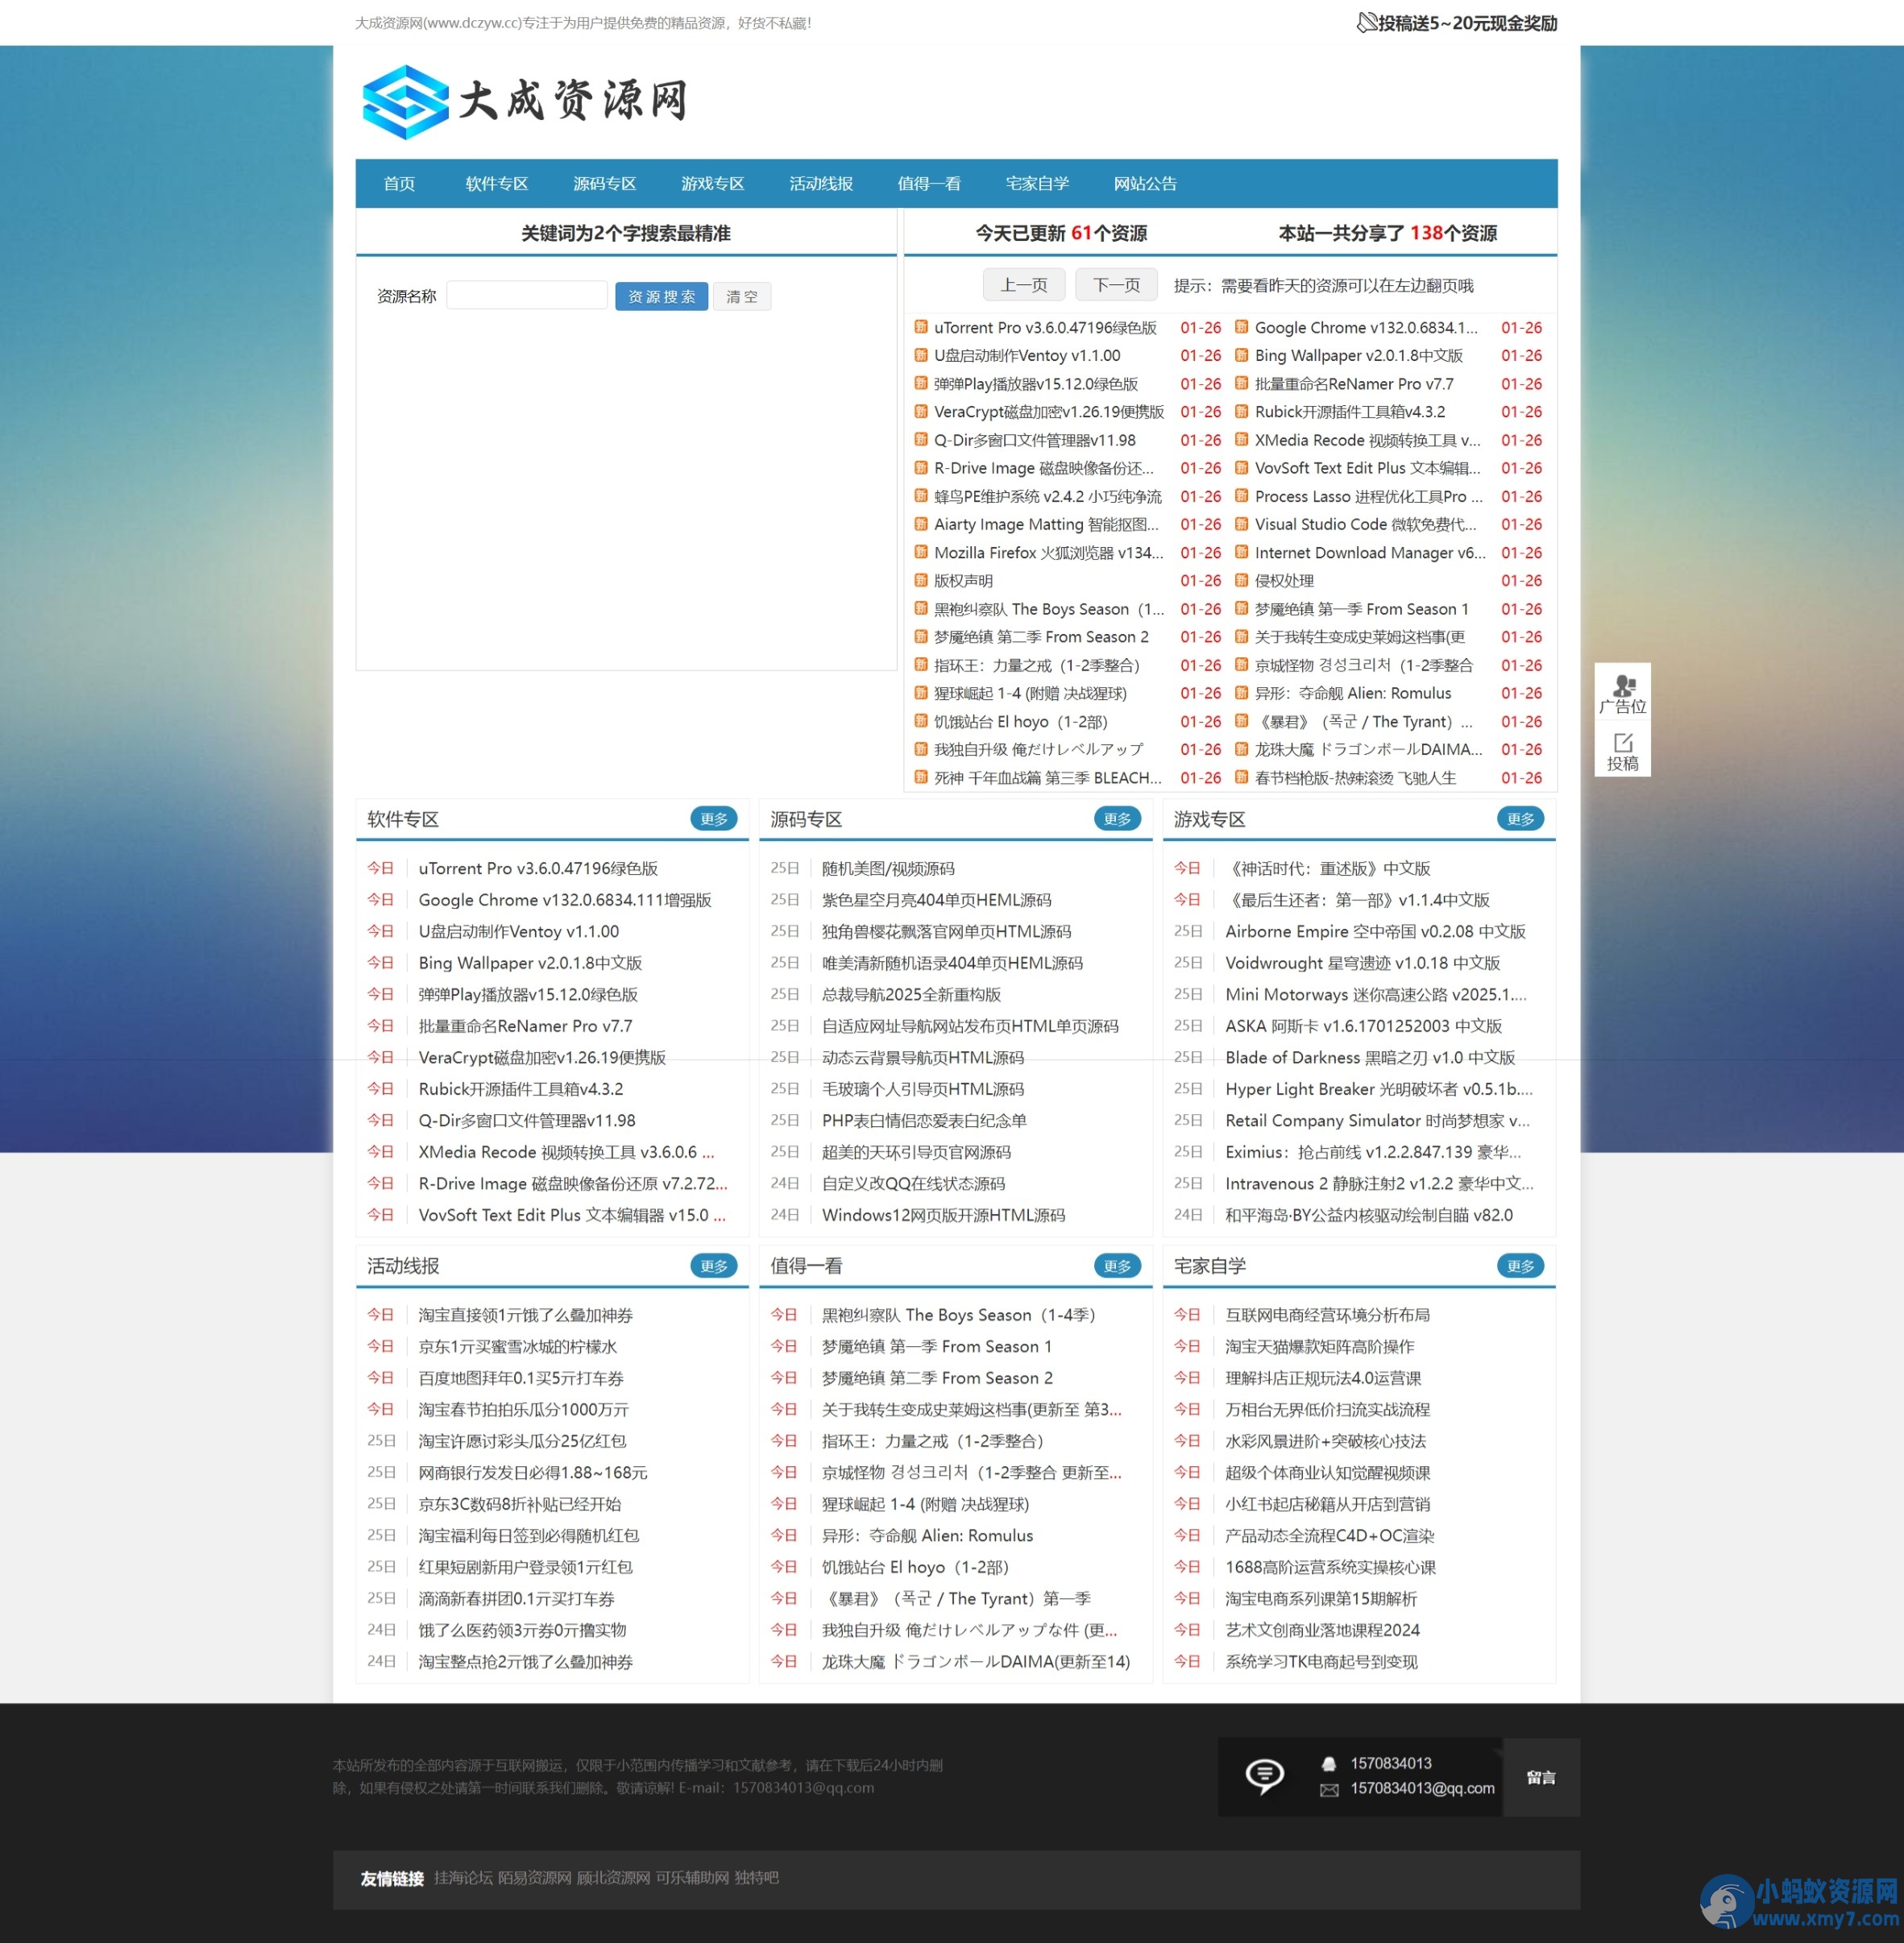Click the icon beside 异形：夺命舰 Alien: Romulus update entry

tap(1241, 693)
